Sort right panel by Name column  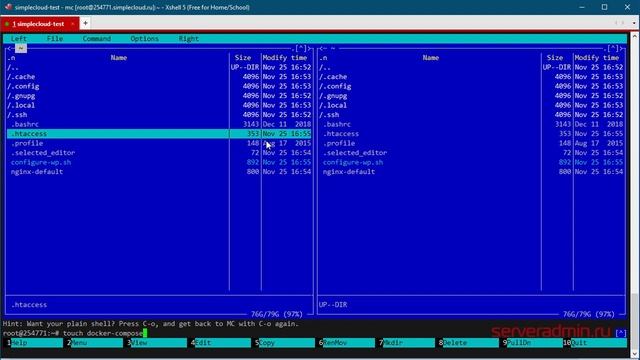pos(431,58)
